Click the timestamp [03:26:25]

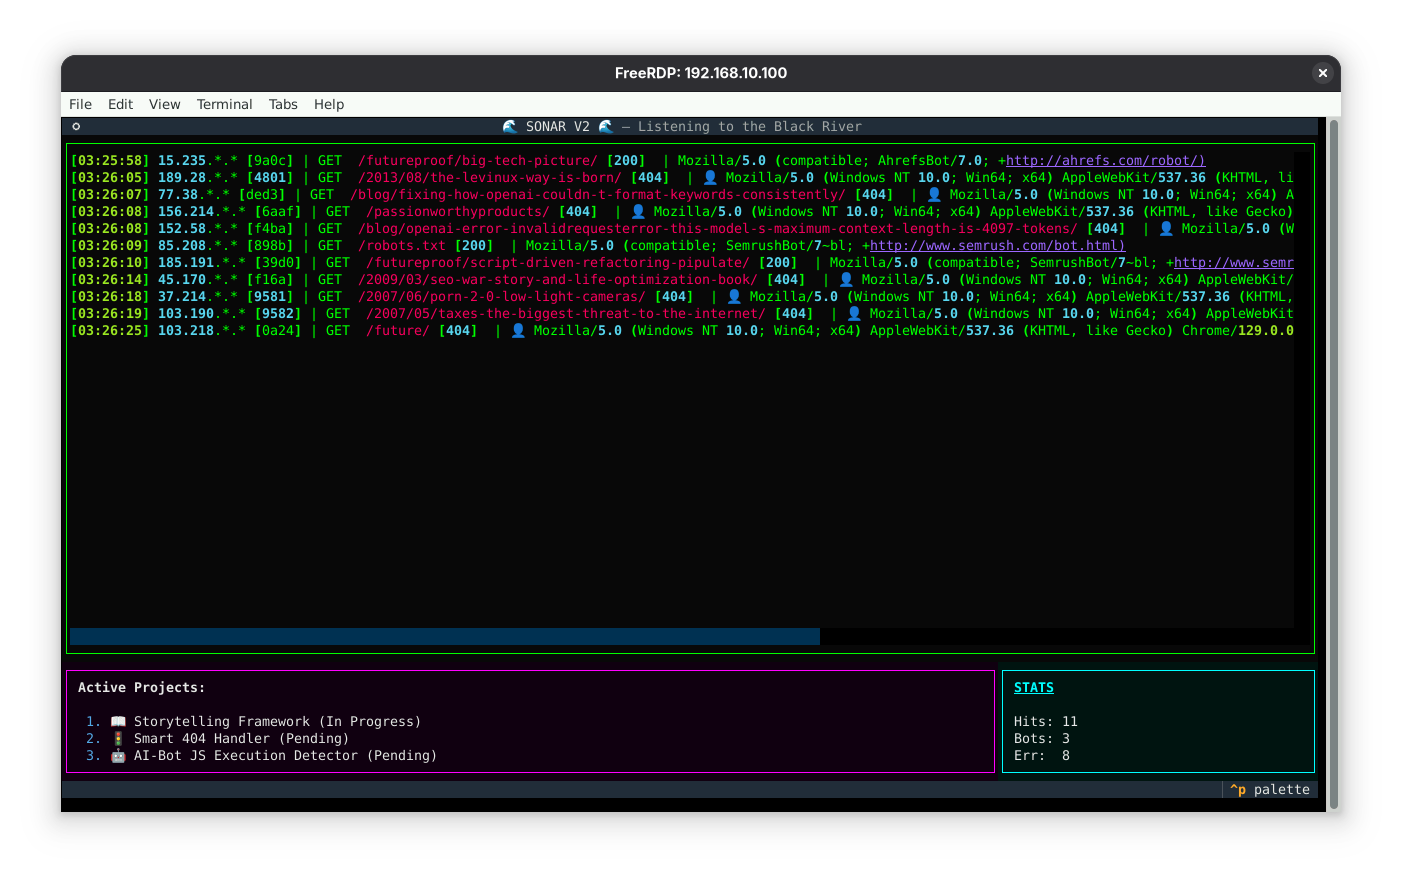tap(110, 330)
